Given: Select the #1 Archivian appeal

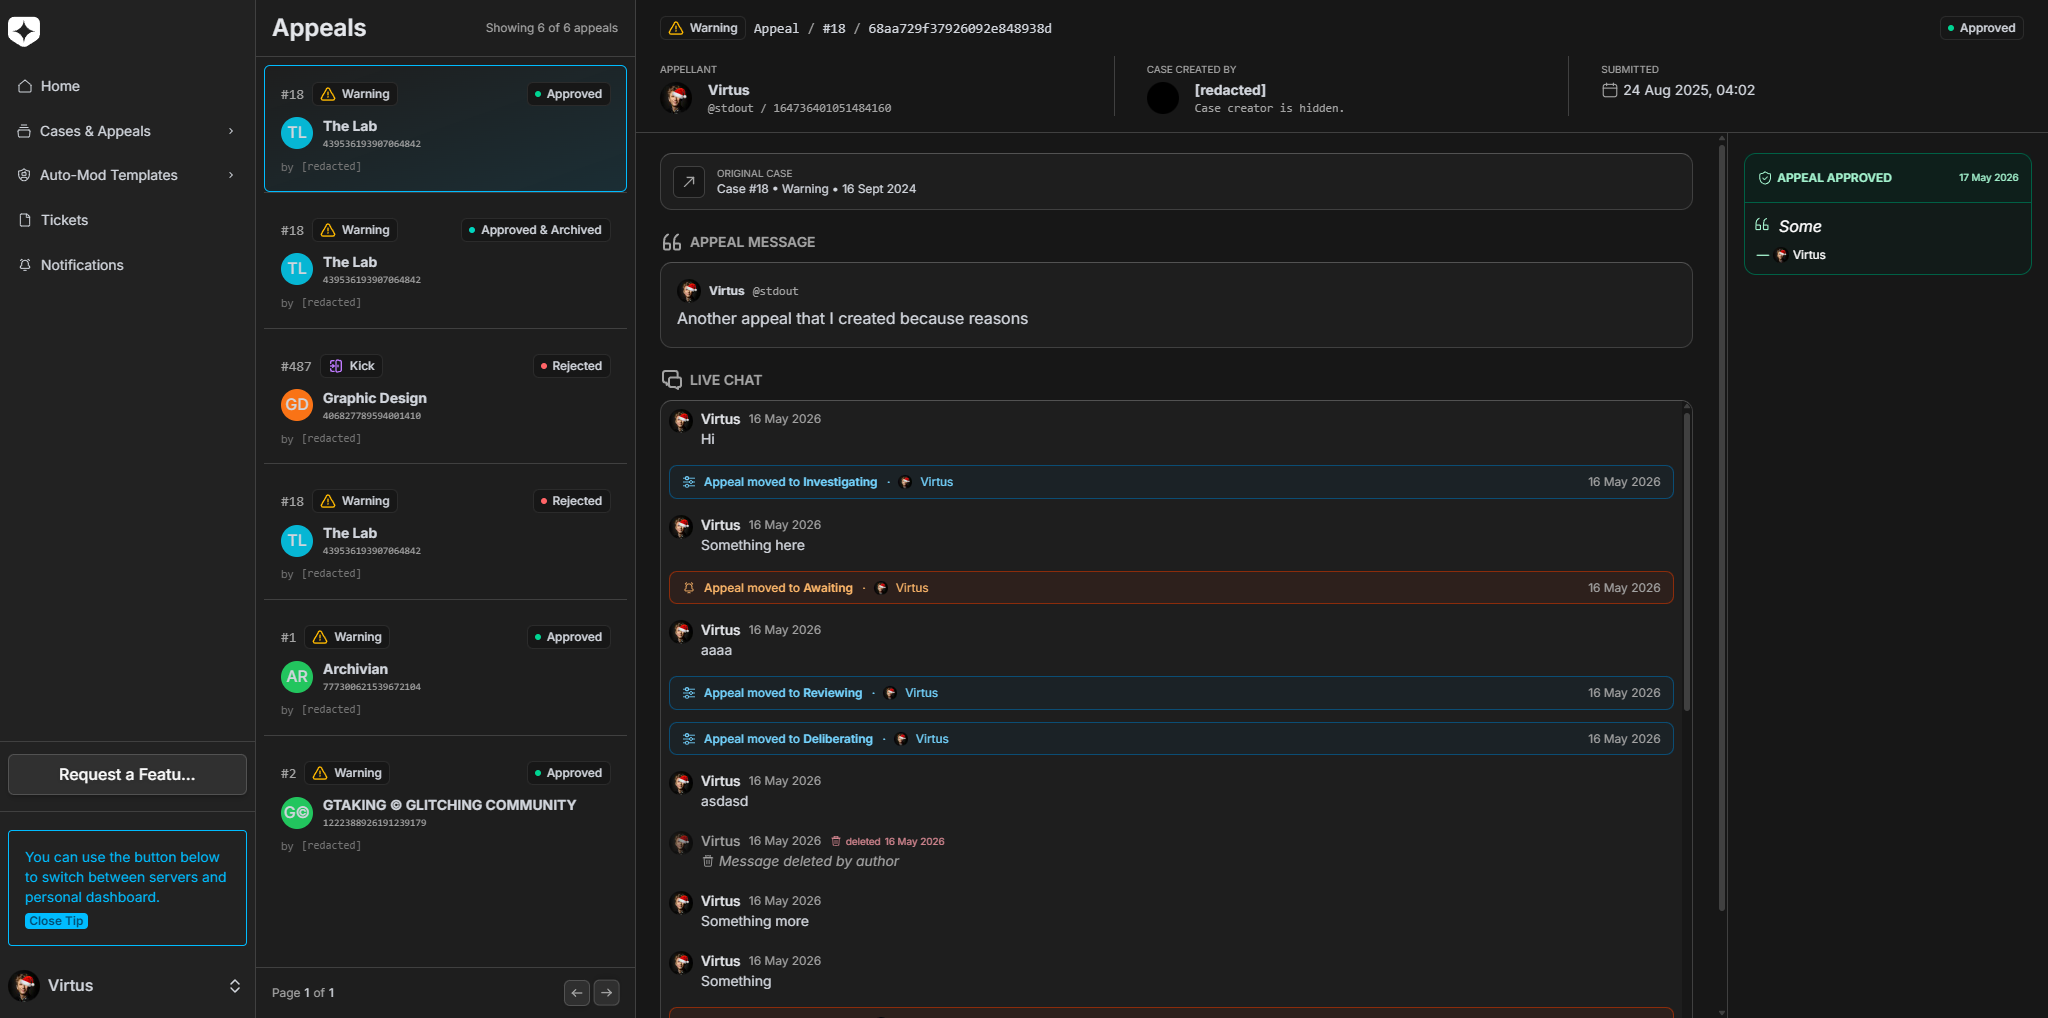Looking at the screenshot, I should (445, 672).
